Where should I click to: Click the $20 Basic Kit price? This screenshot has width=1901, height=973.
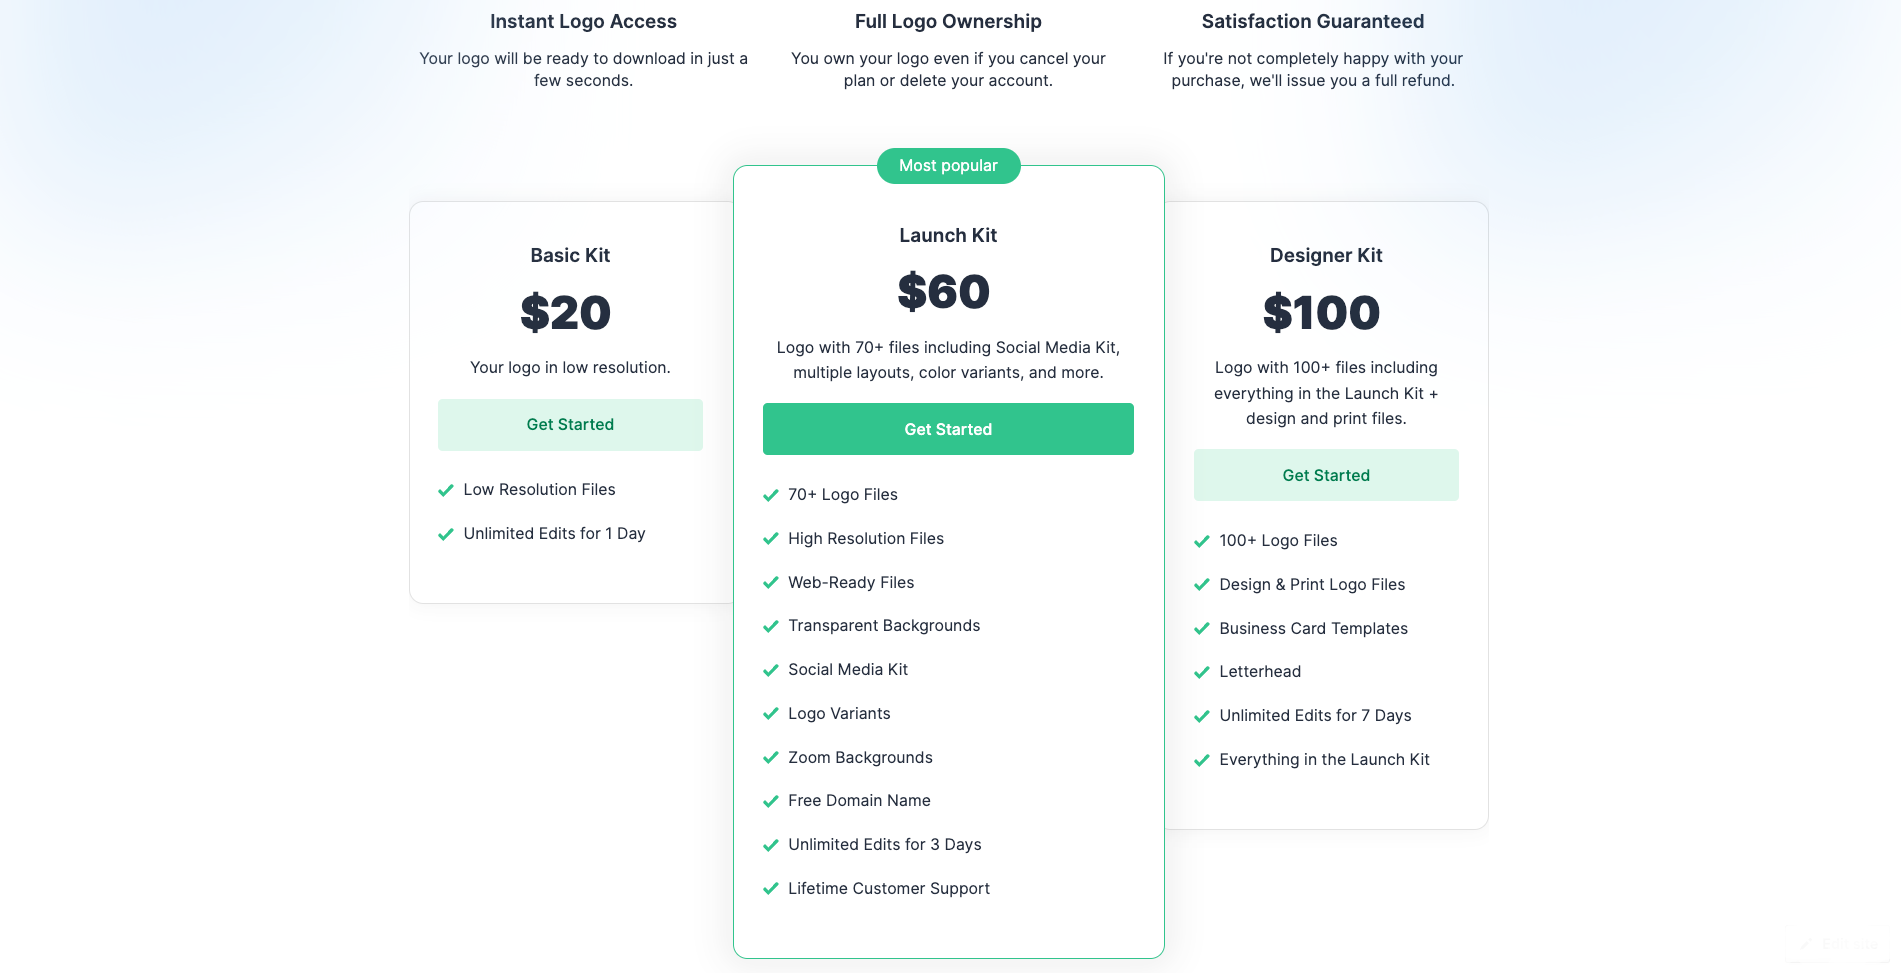click(x=566, y=313)
